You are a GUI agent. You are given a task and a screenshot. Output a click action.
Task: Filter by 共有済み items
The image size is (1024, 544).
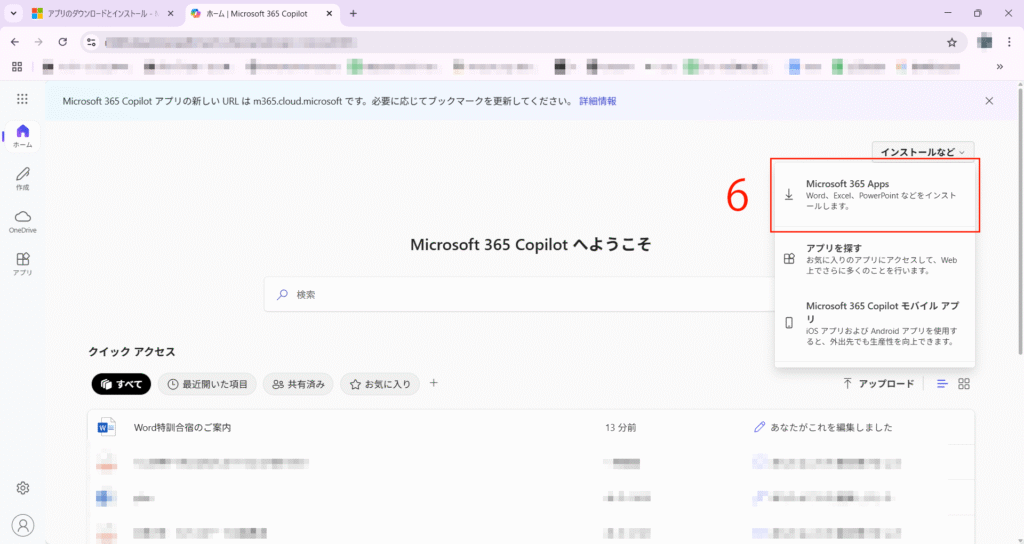(298, 384)
